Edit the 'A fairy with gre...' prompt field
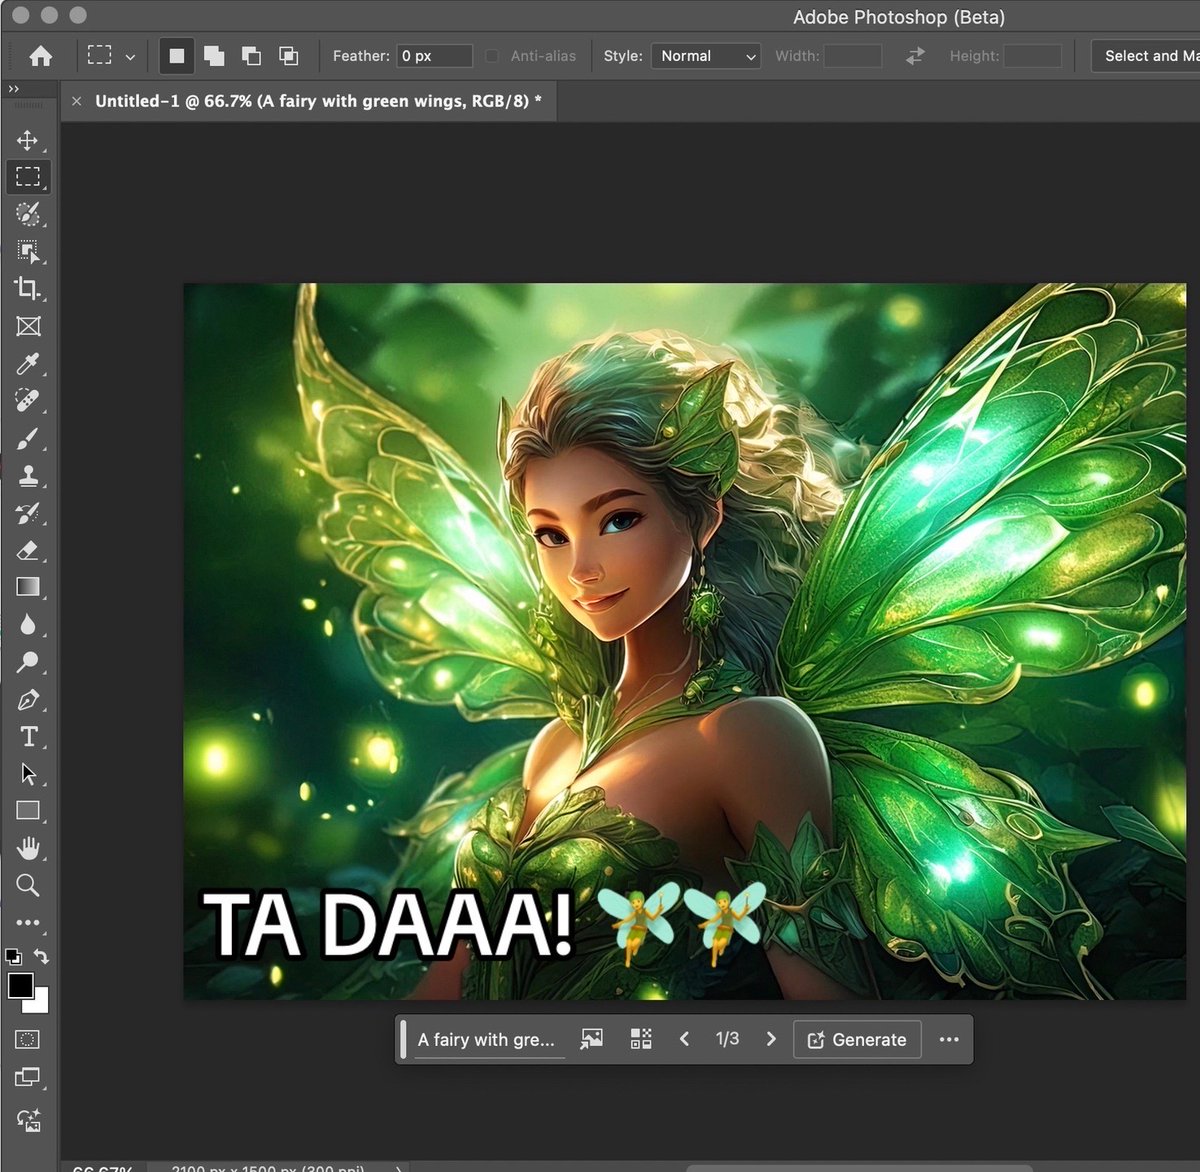 point(488,1040)
